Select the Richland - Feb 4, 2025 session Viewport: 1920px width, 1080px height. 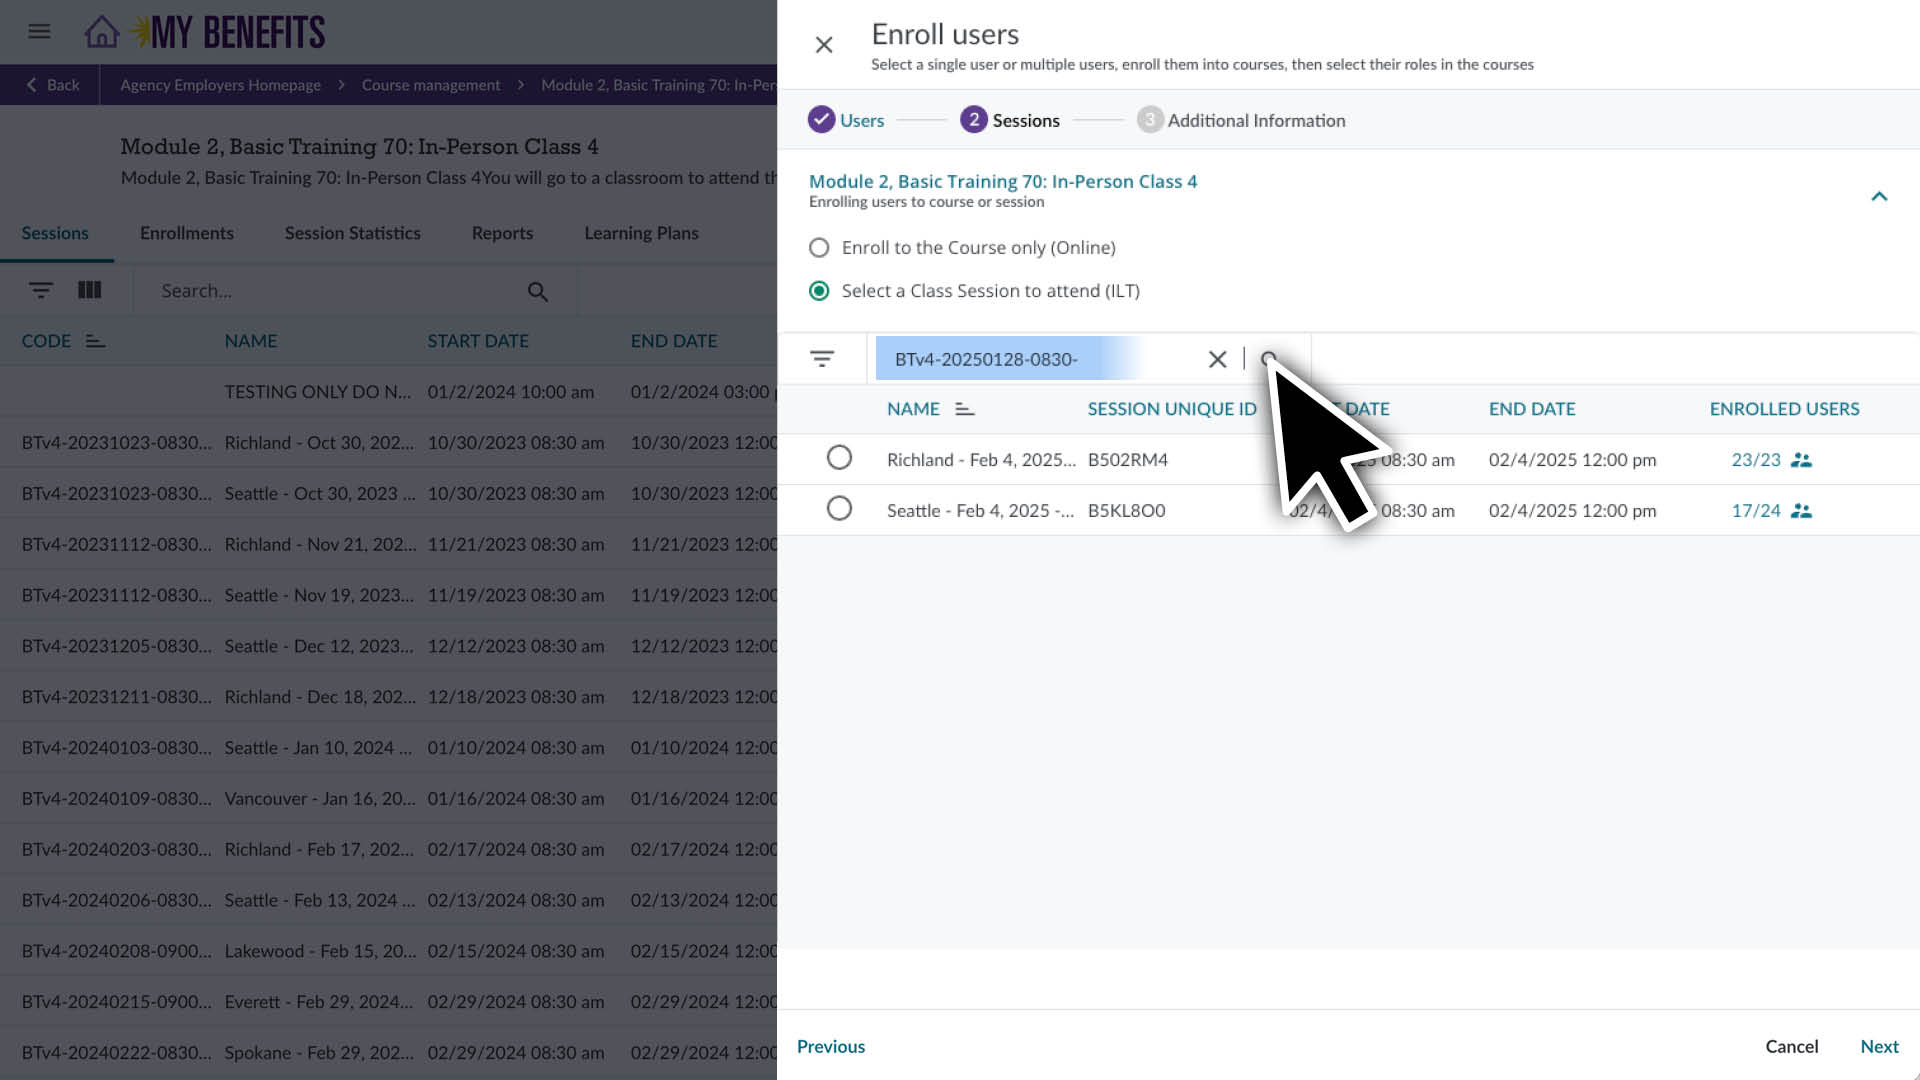[839, 458]
